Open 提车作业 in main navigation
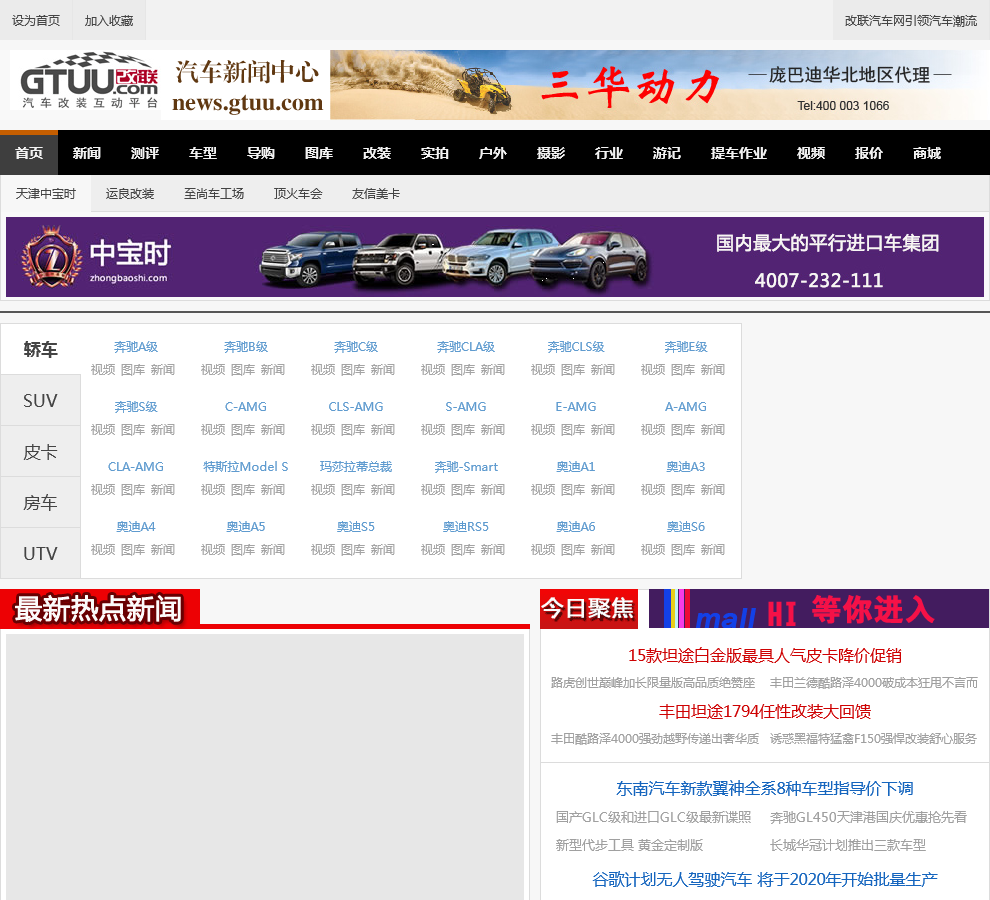The image size is (990, 900). point(739,153)
